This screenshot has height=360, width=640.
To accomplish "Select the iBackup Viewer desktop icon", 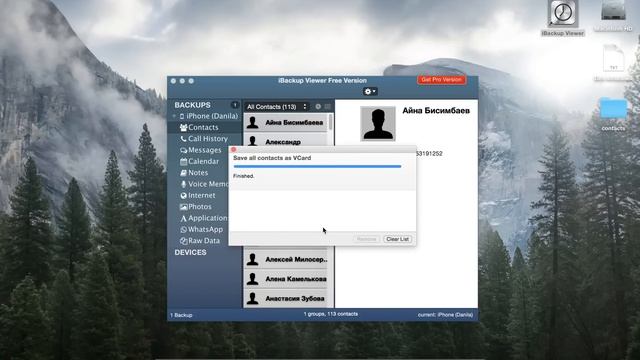I will [563, 18].
